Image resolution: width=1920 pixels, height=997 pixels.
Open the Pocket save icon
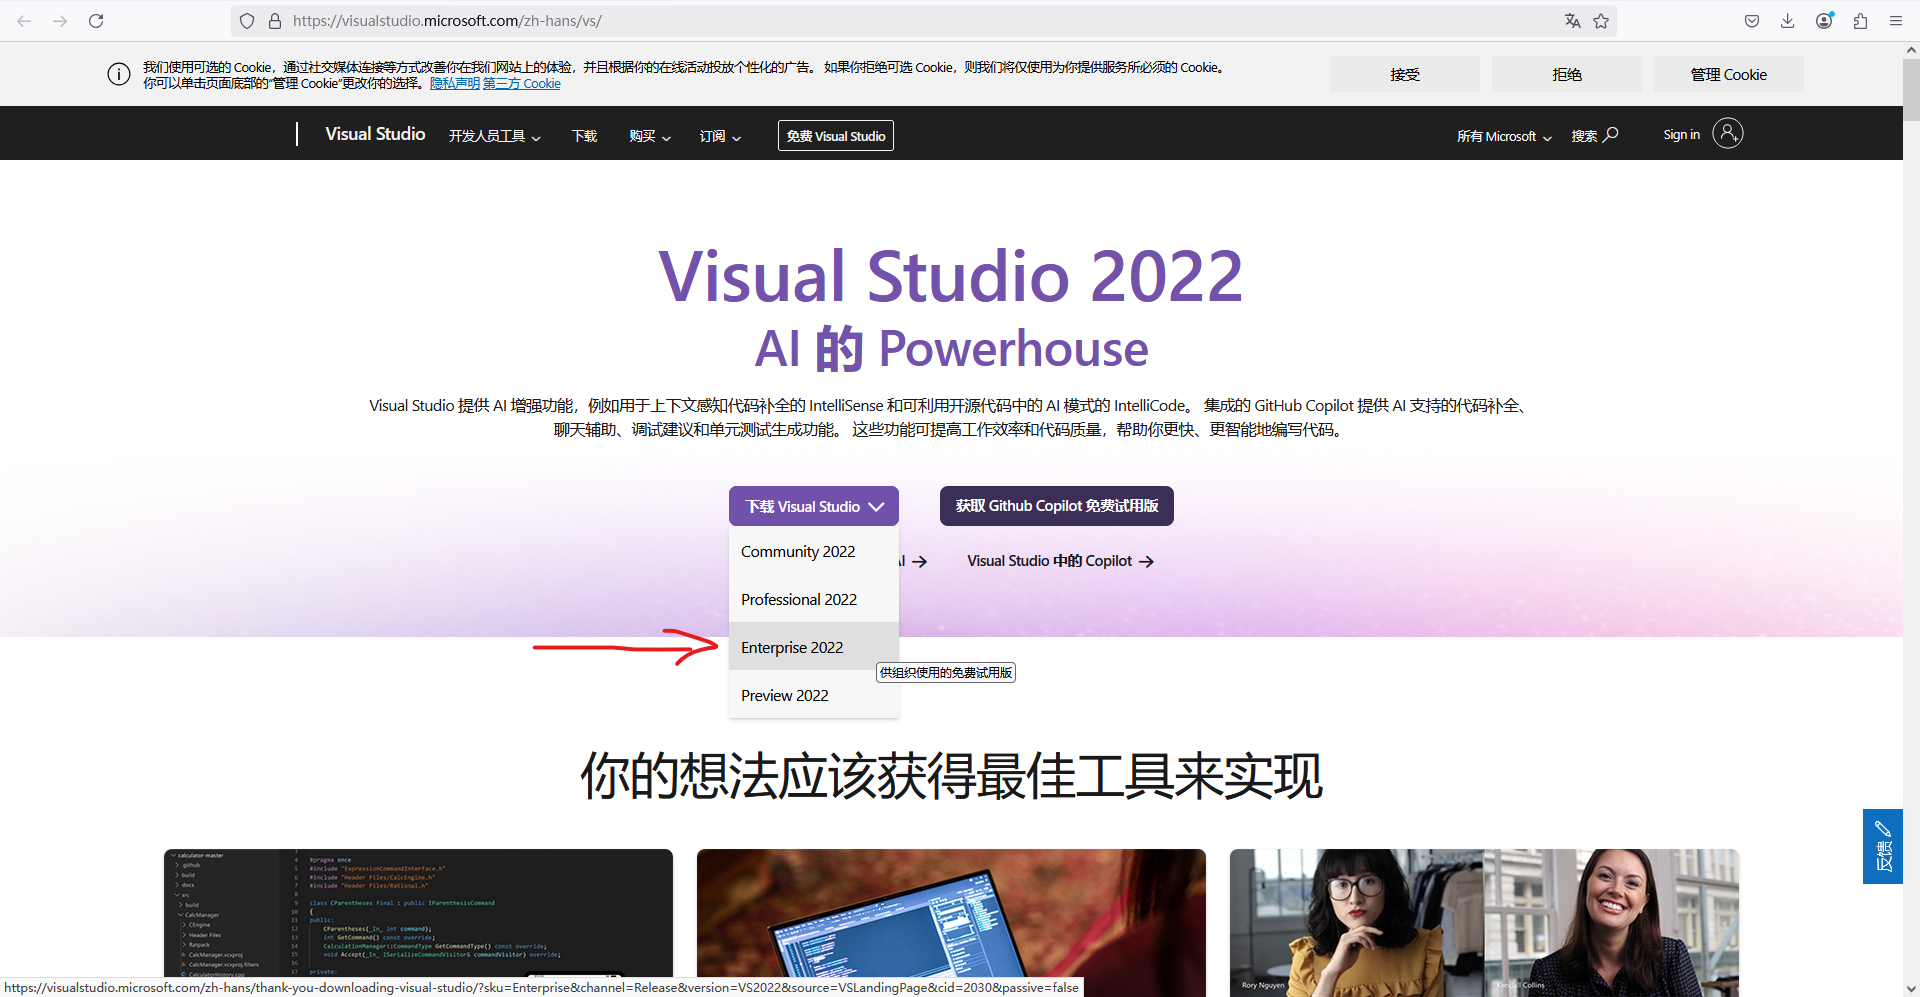click(x=1752, y=21)
